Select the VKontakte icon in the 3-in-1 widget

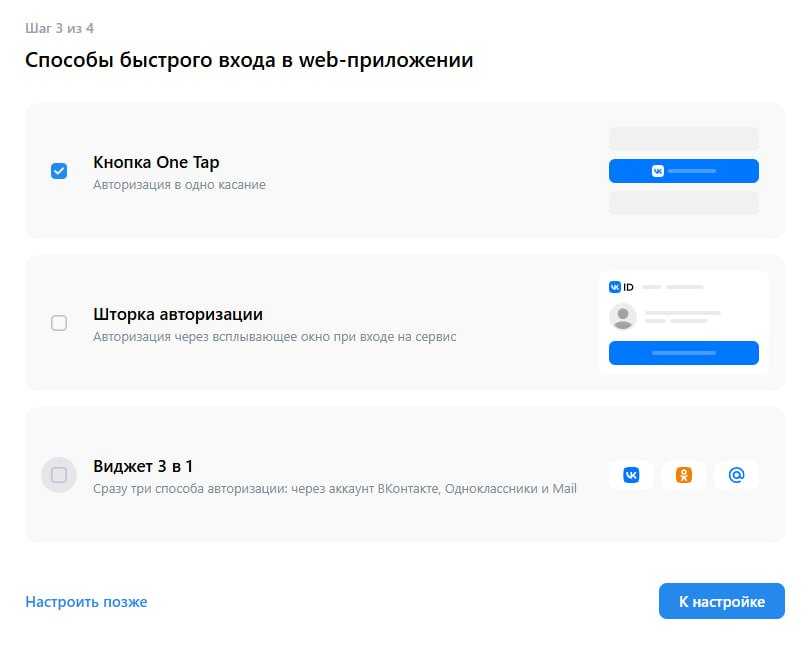coord(631,475)
